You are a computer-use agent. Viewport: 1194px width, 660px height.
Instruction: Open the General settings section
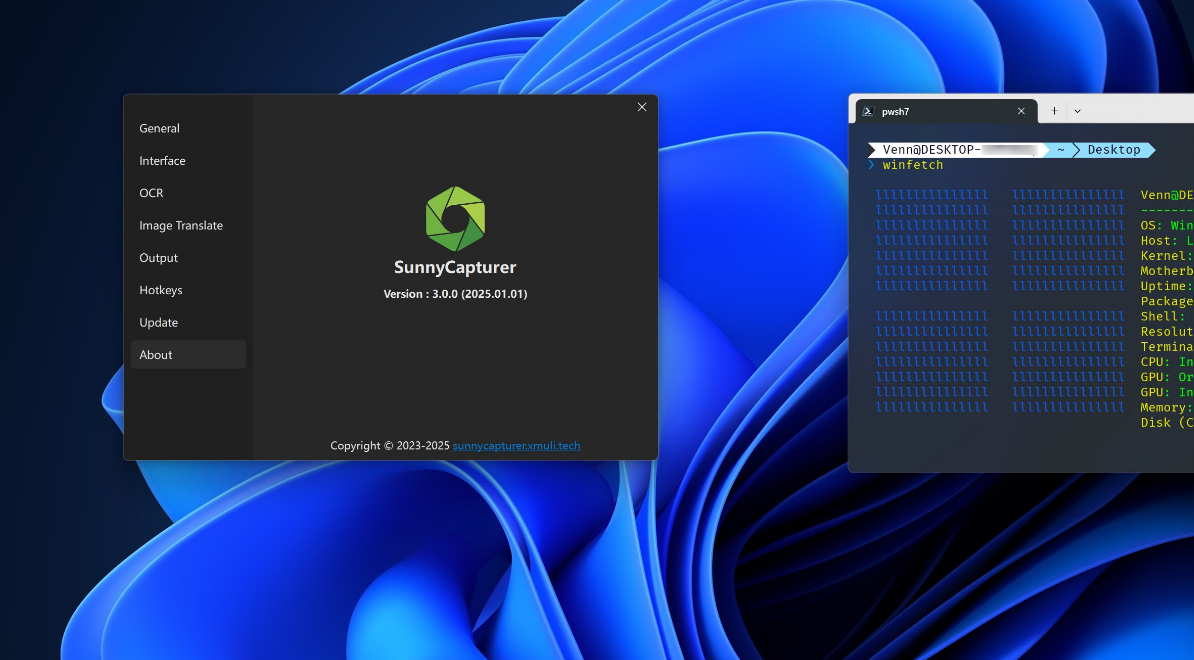[x=160, y=129]
